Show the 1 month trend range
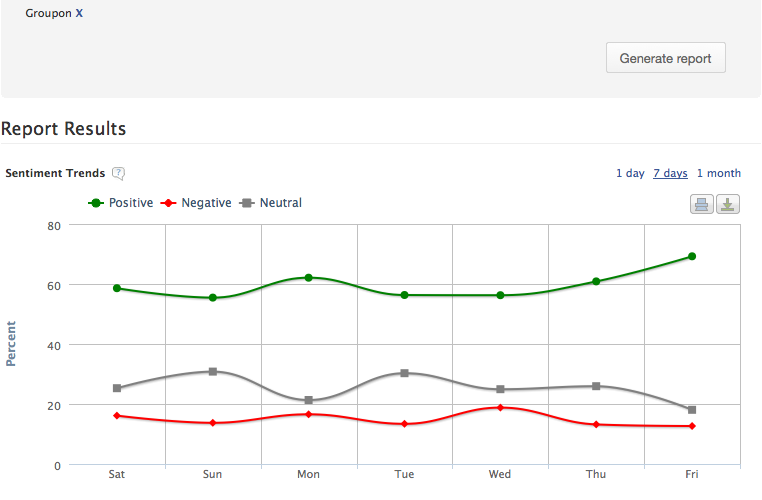 (718, 173)
